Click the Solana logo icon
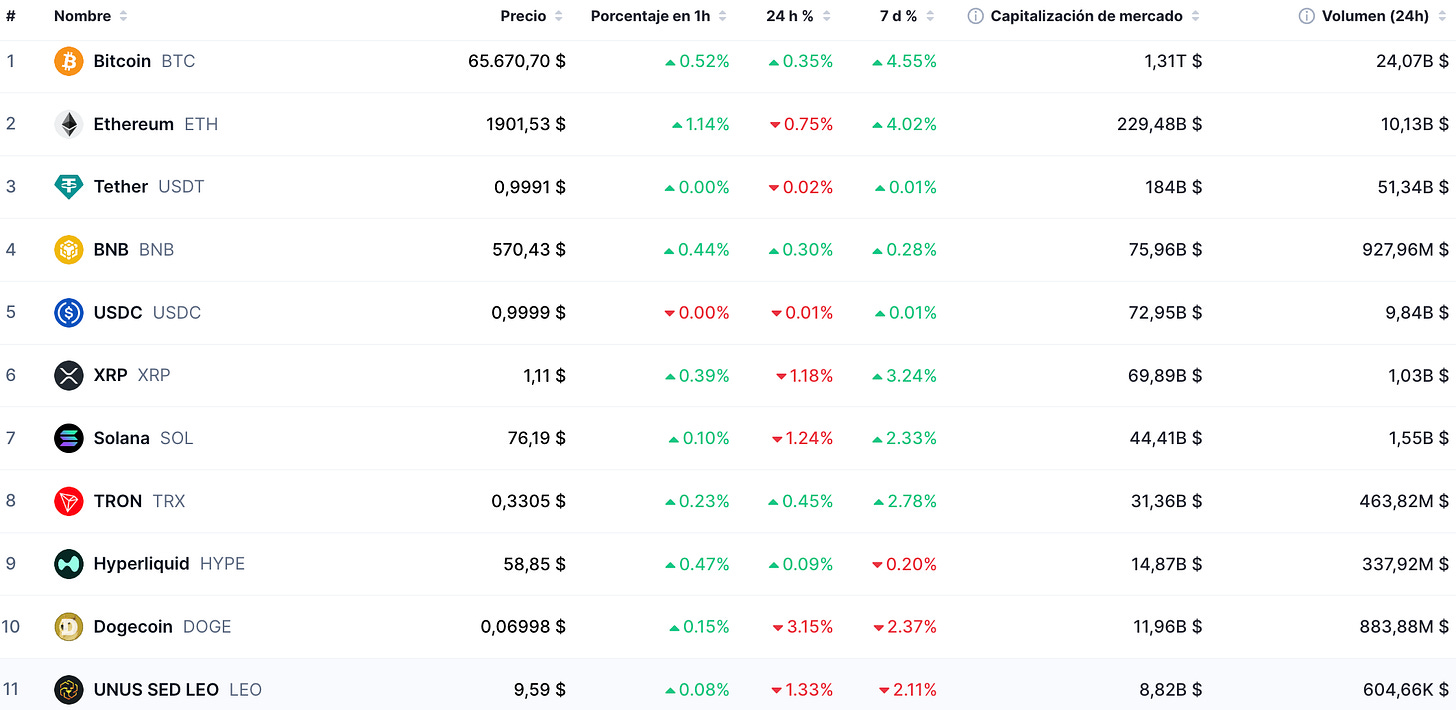Image resolution: width=1456 pixels, height=710 pixels. pyautogui.click(x=69, y=438)
